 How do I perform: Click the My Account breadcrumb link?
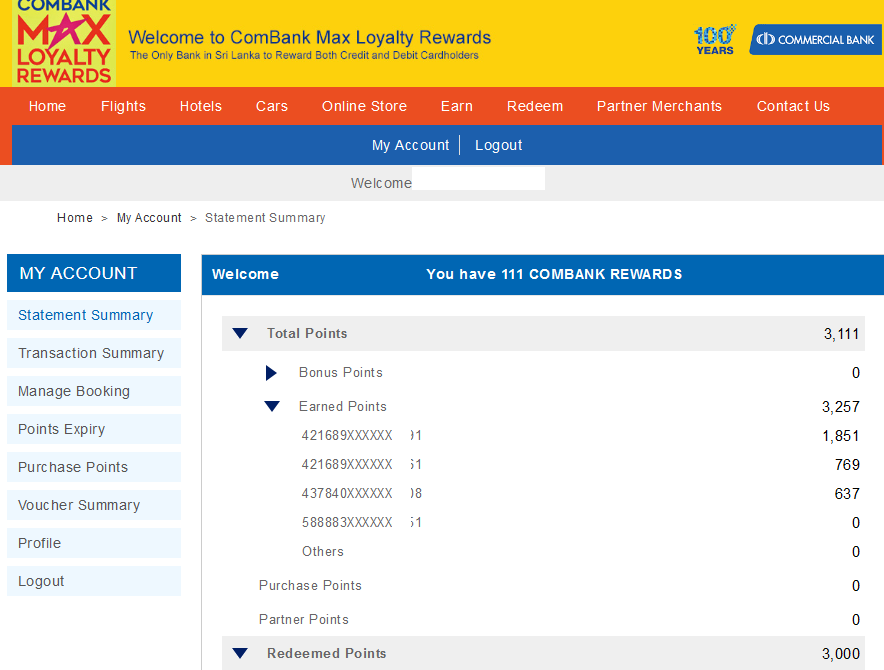pyautogui.click(x=149, y=218)
